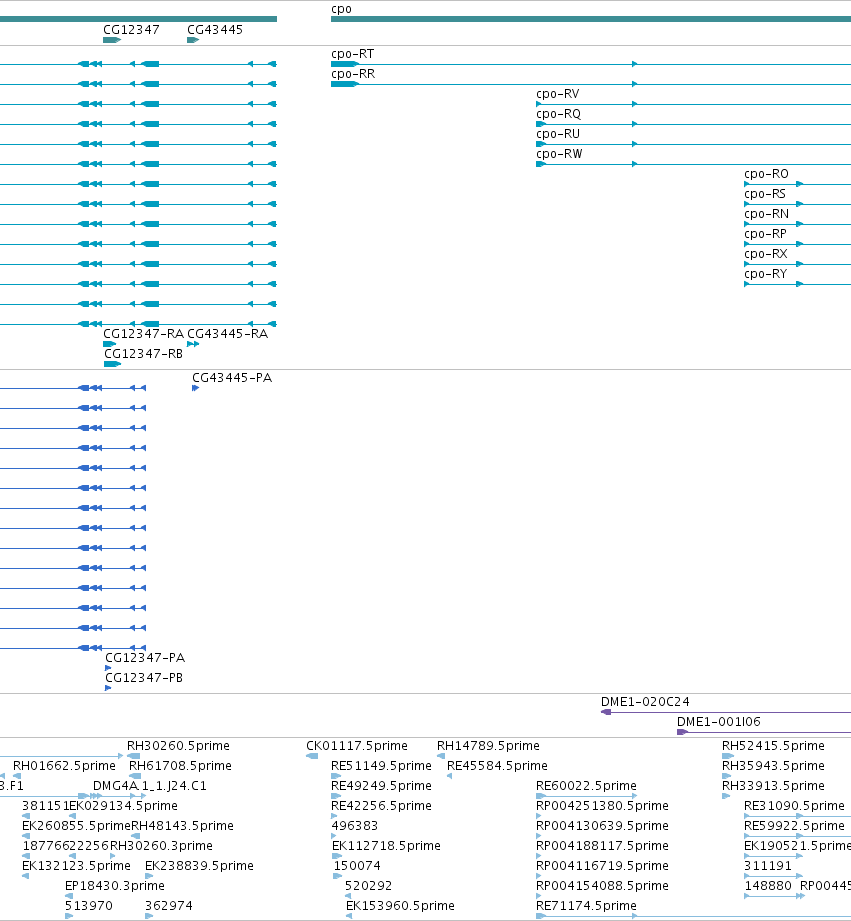Viewport: 851px width, 921px height.
Task: Click the CG12347 gene arrow glyph
Action: 112,40
